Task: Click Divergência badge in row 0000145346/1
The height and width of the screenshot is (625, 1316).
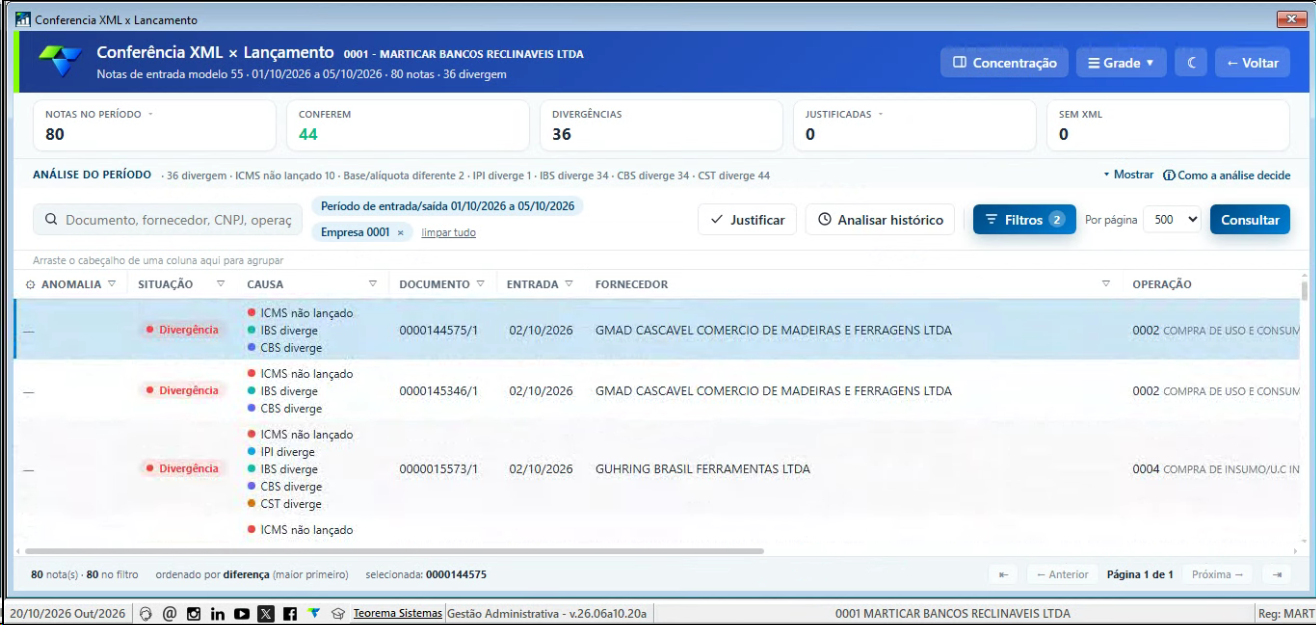Action: click(x=182, y=391)
